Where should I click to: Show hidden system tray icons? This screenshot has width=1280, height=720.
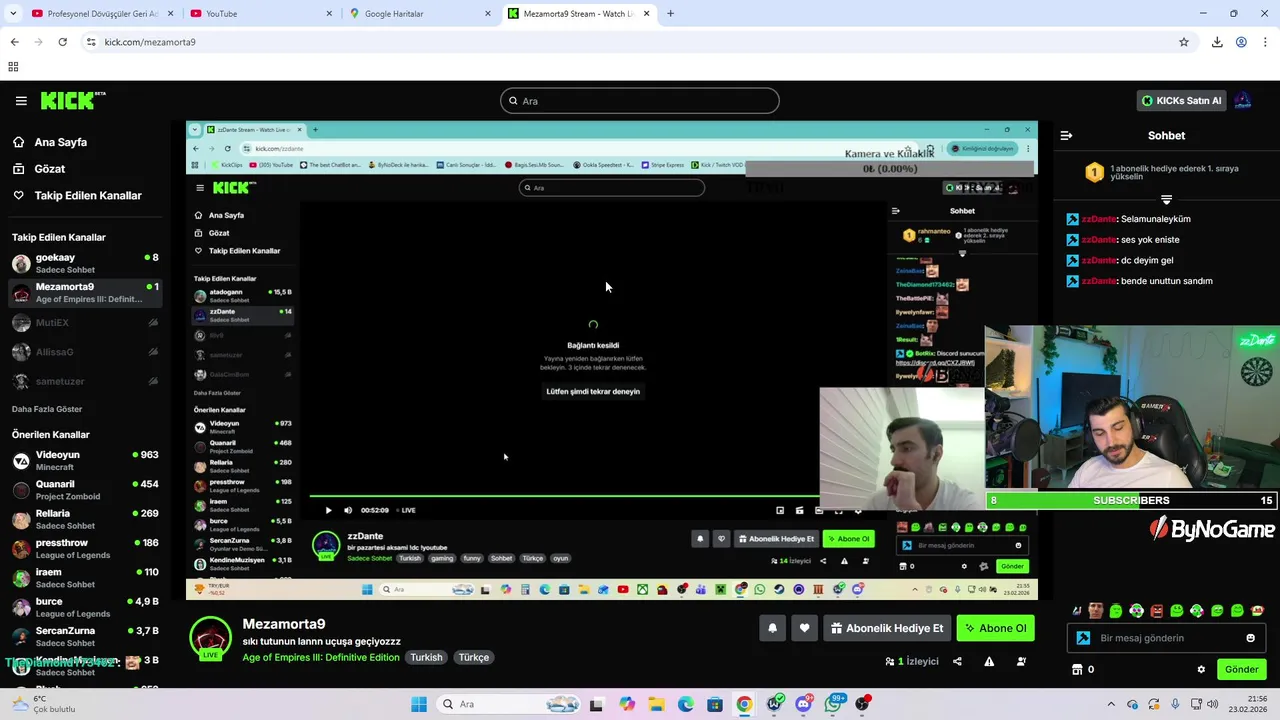tap(1110, 704)
